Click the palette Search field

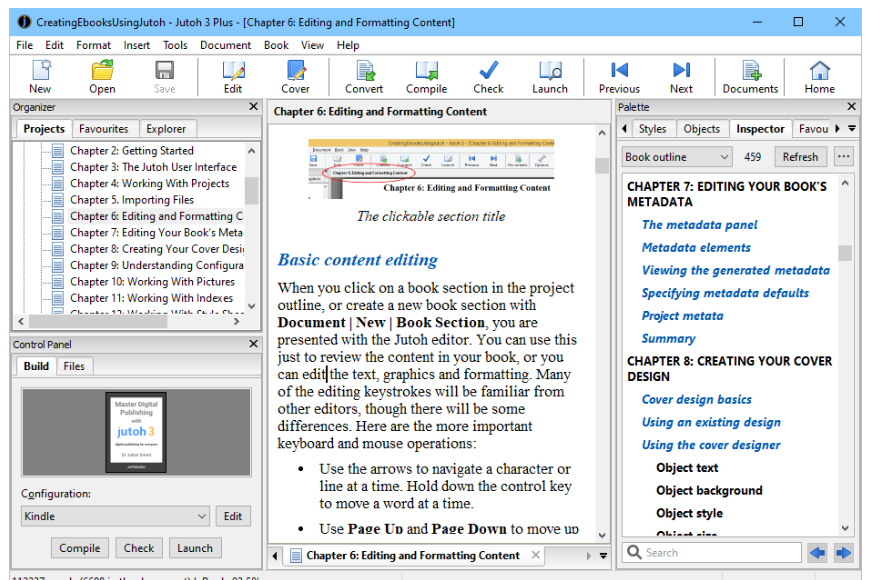pyautogui.click(x=711, y=551)
